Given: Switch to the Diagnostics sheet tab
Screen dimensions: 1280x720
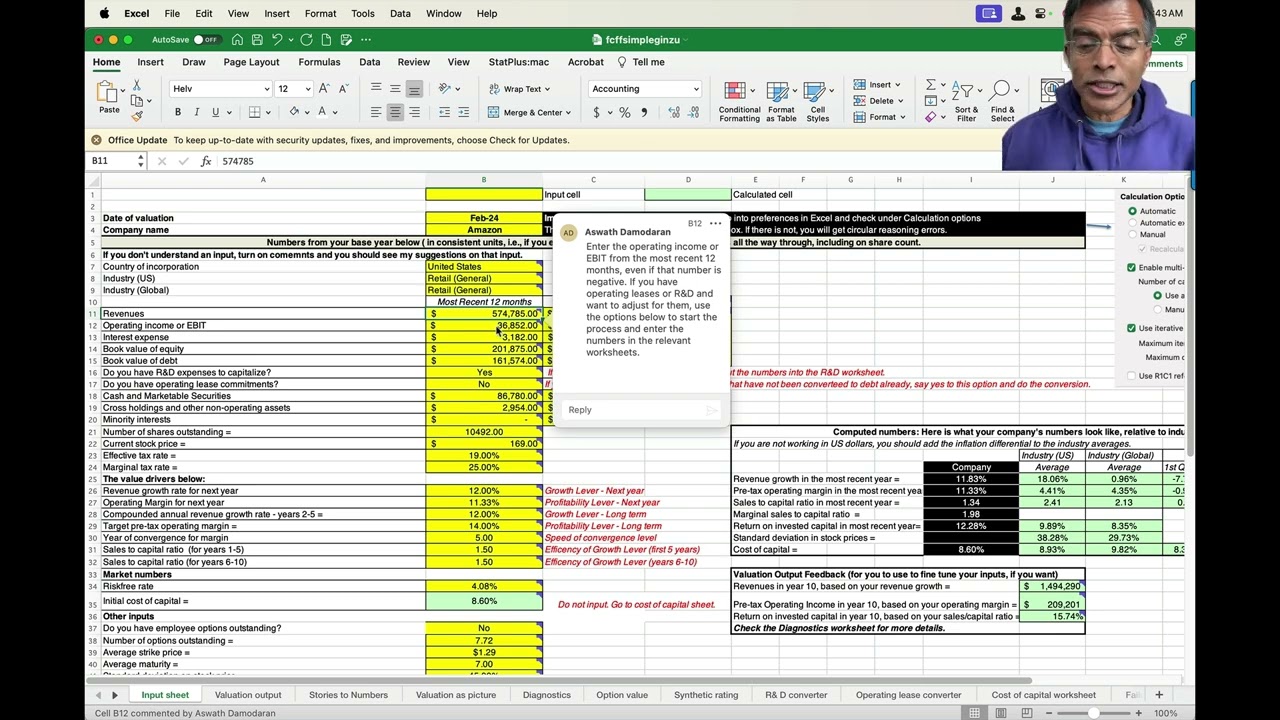Looking at the screenshot, I should click(x=547, y=695).
